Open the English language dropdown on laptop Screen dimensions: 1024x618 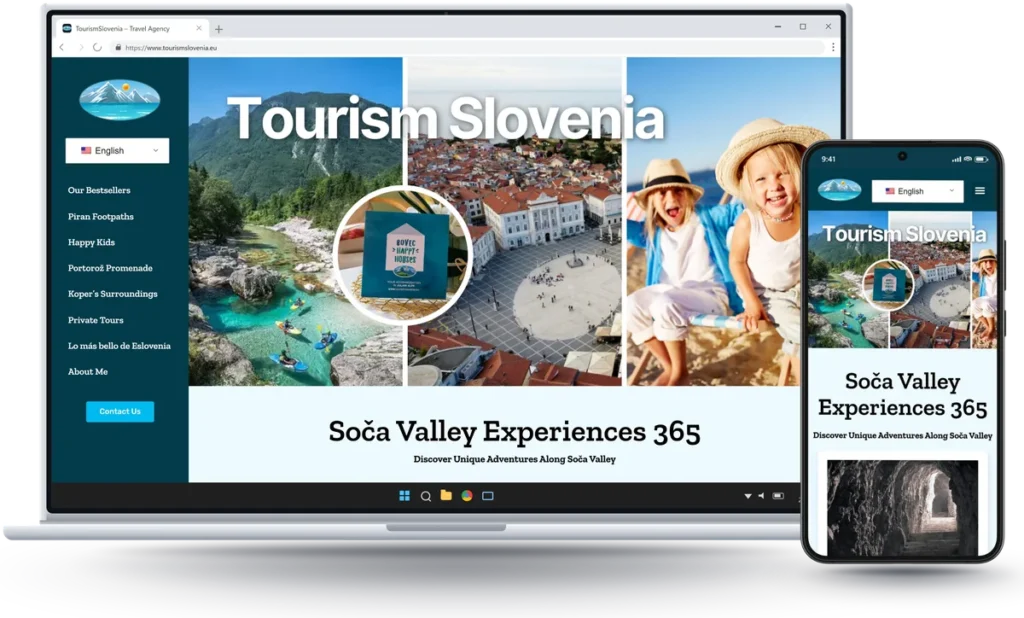point(117,150)
